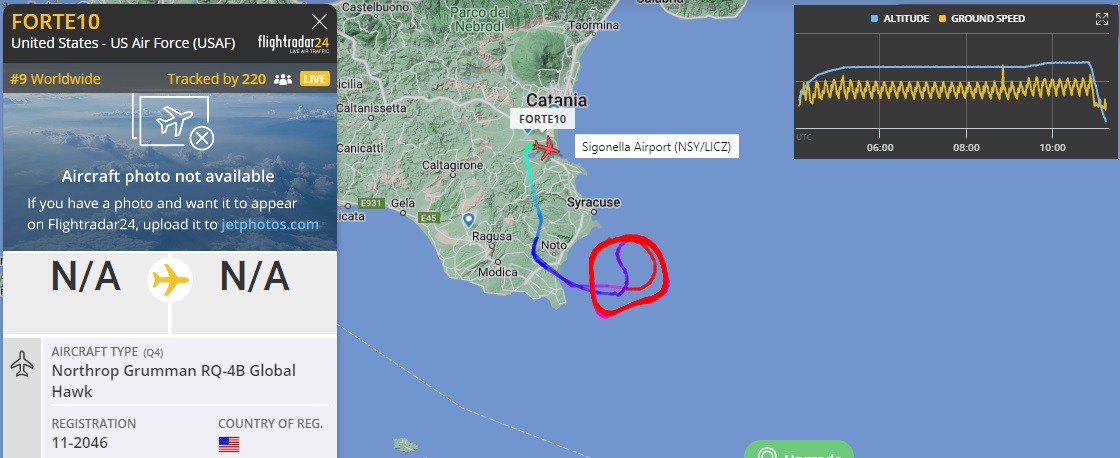Screen dimensions: 1120x458
Task: Click the Flightradar24 logo
Action: (294, 44)
